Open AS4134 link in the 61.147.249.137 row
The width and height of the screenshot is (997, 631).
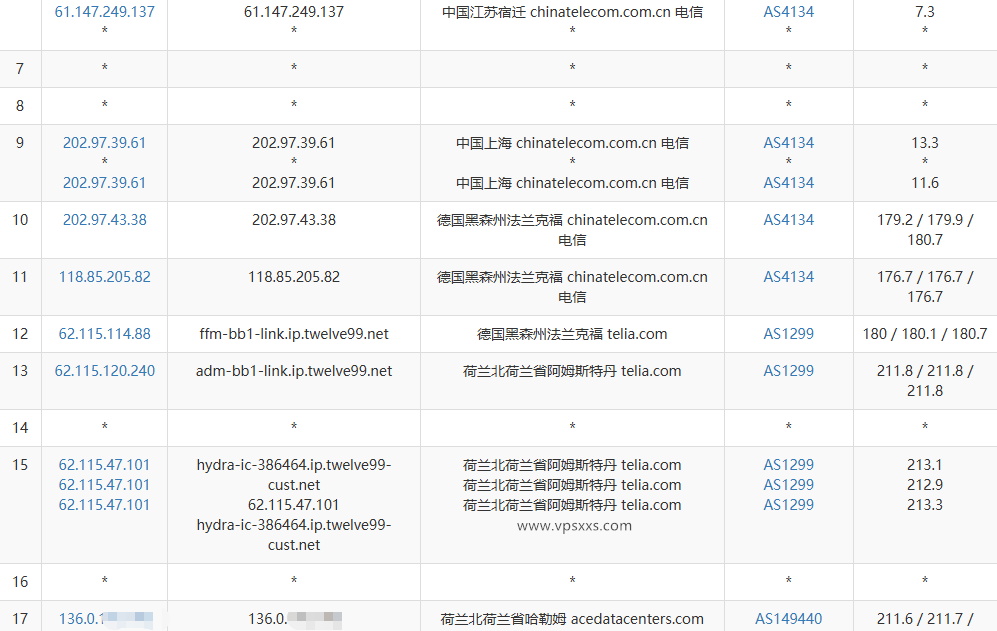click(788, 11)
